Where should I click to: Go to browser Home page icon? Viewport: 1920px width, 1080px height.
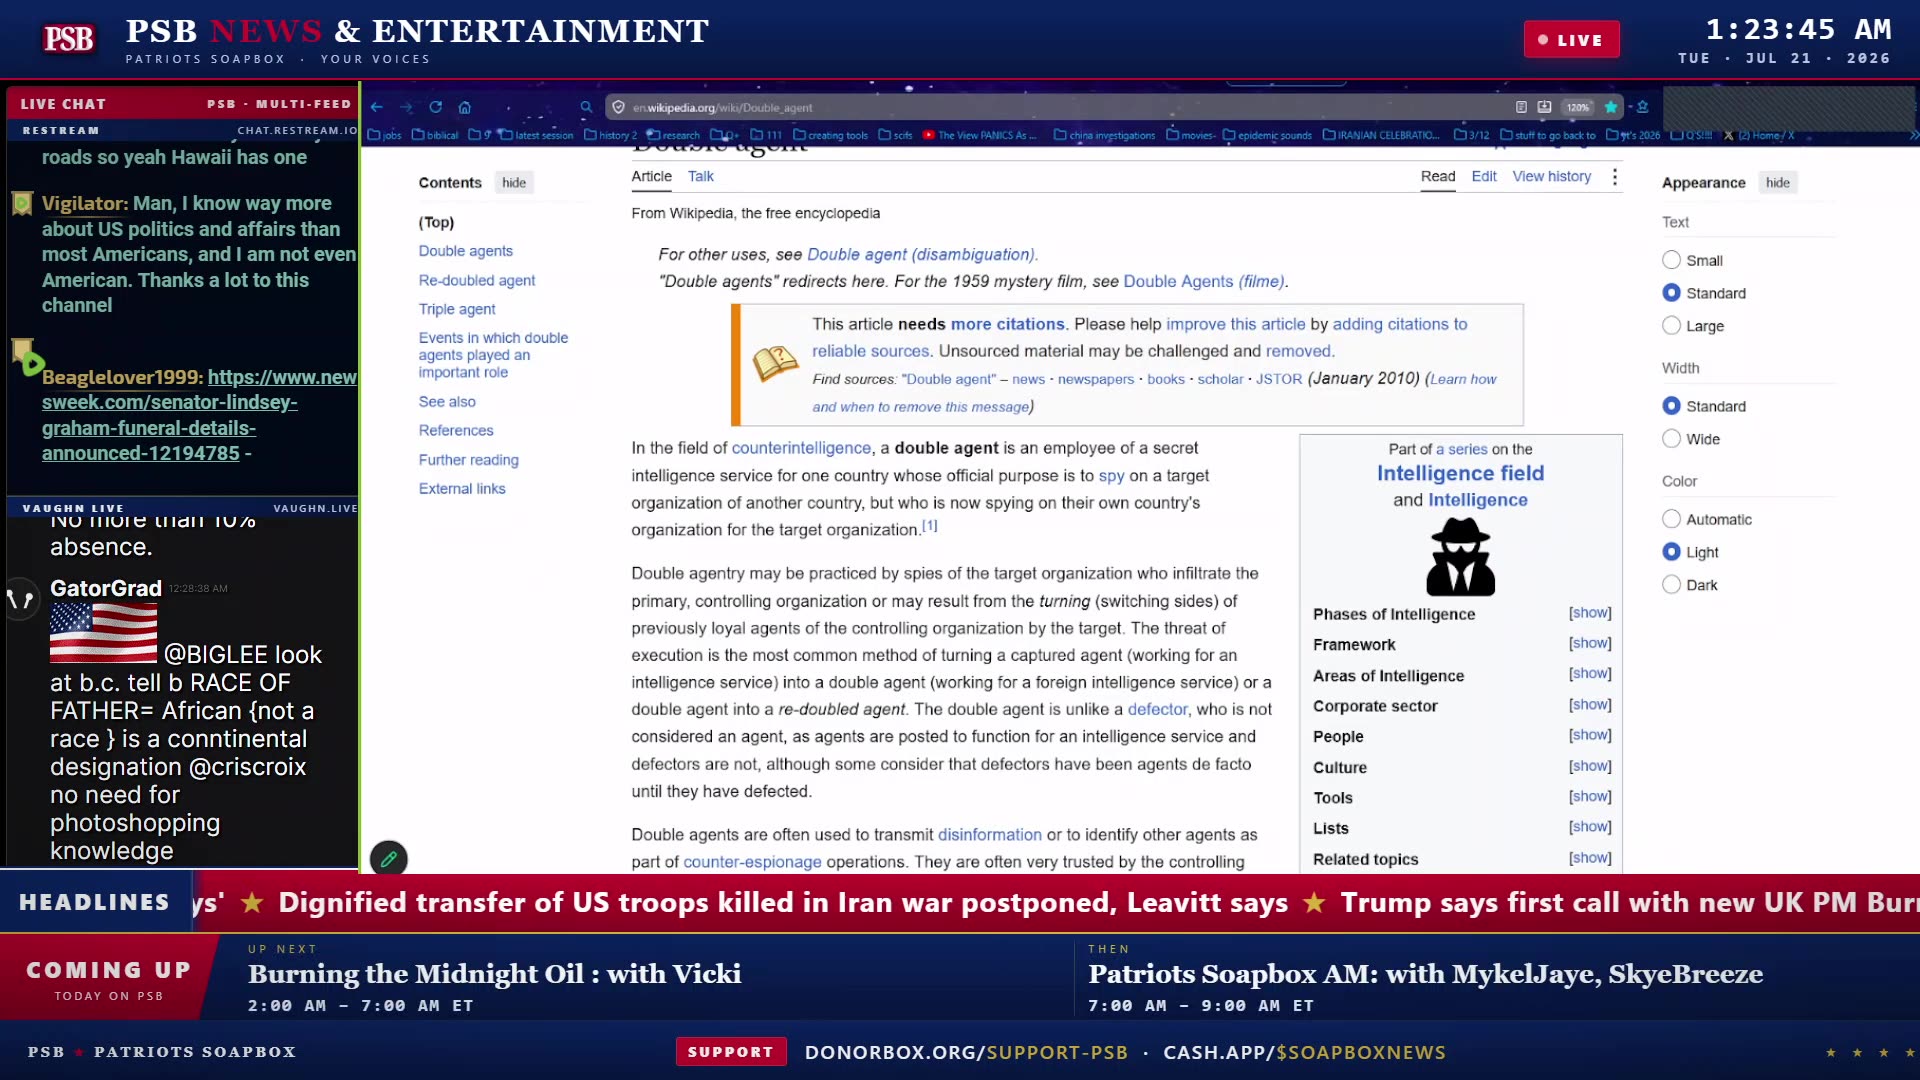tap(465, 107)
